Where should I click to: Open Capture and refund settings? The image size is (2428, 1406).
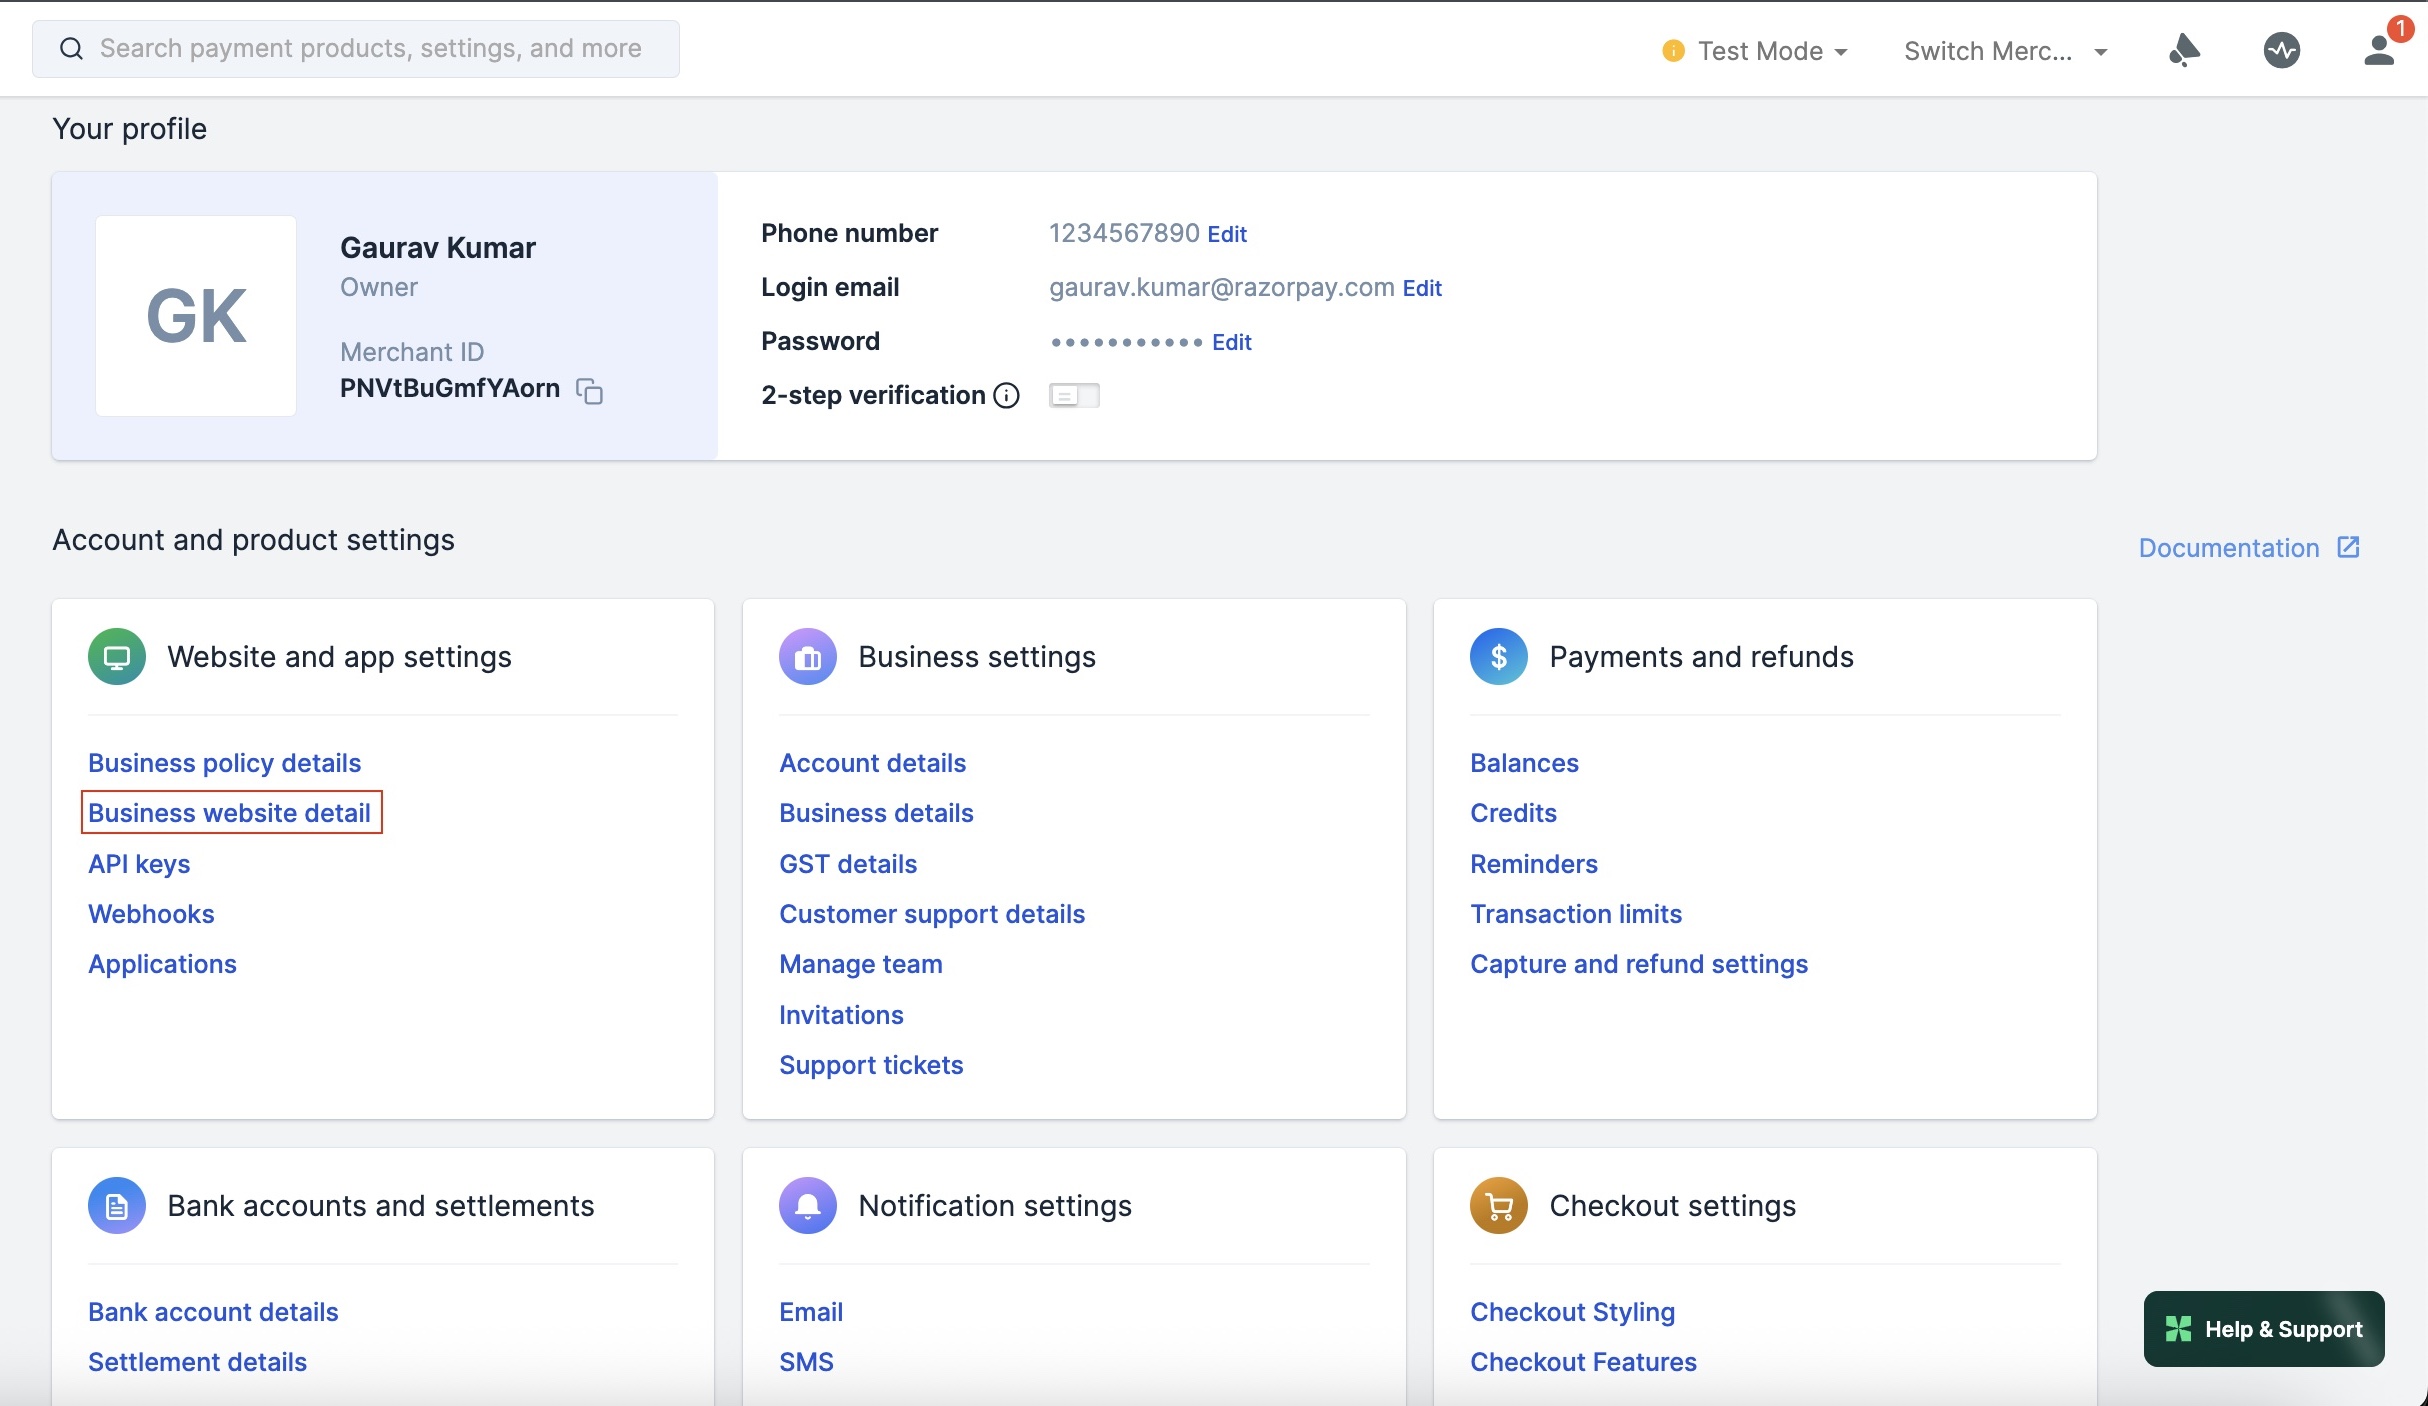pyautogui.click(x=1638, y=964)
